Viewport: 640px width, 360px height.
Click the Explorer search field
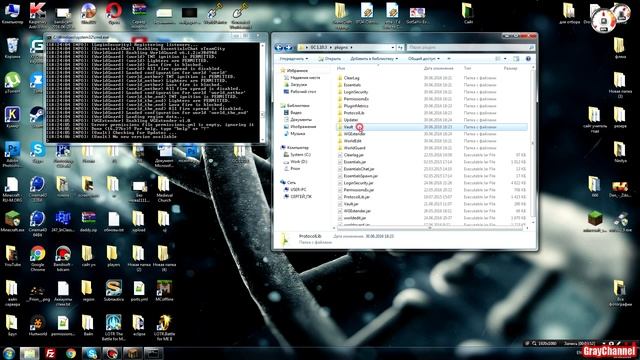coord(471,47)
